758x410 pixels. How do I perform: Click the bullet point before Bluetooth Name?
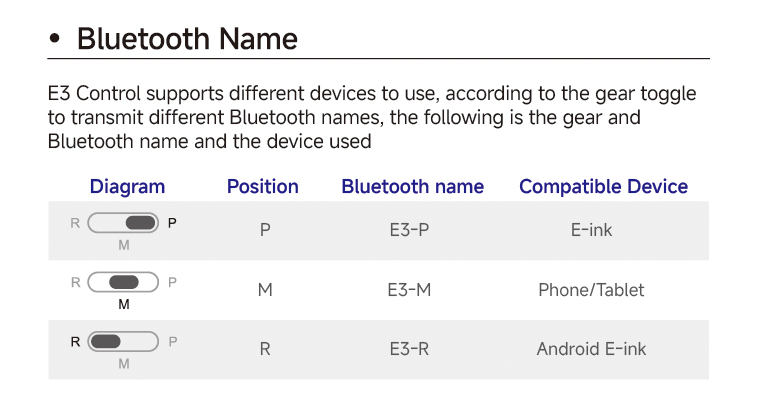pos(56,39)
